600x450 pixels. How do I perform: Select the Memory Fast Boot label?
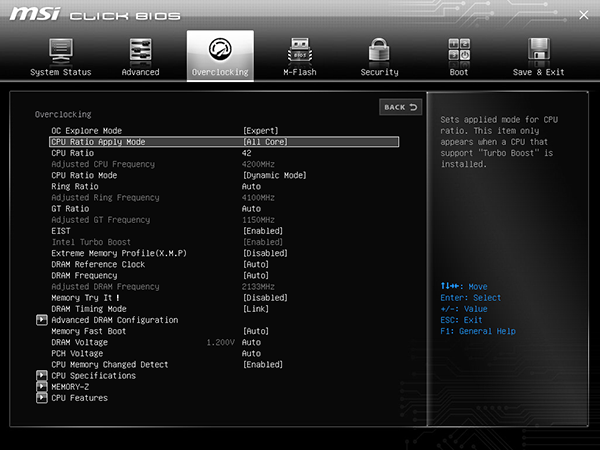88,331
